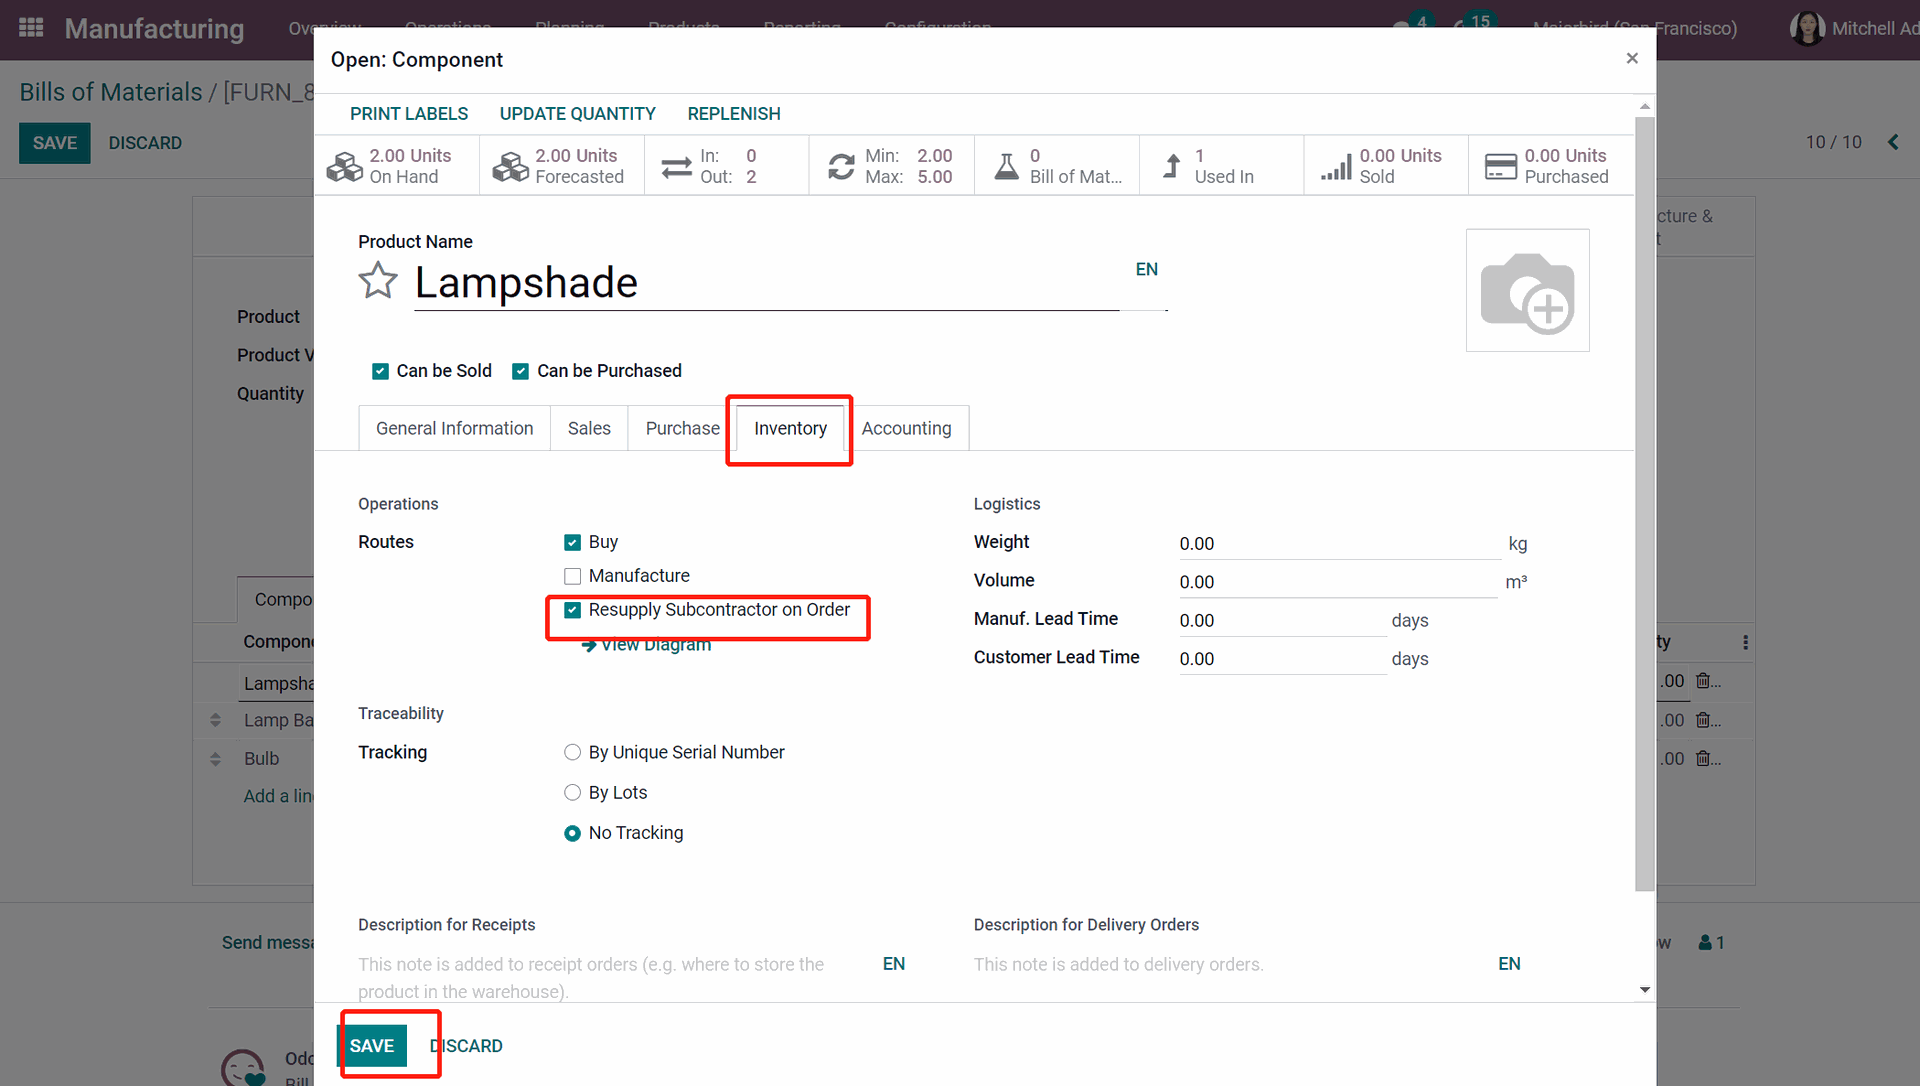Enable the Manufacture route checkbox

pyautogui.click(x=572, y=576)
